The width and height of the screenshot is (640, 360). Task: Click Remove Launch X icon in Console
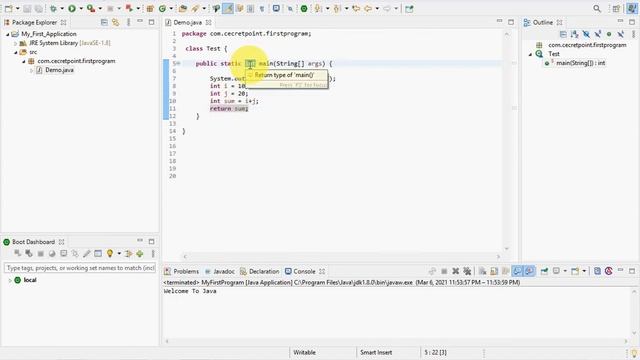[x=456, y=271]
